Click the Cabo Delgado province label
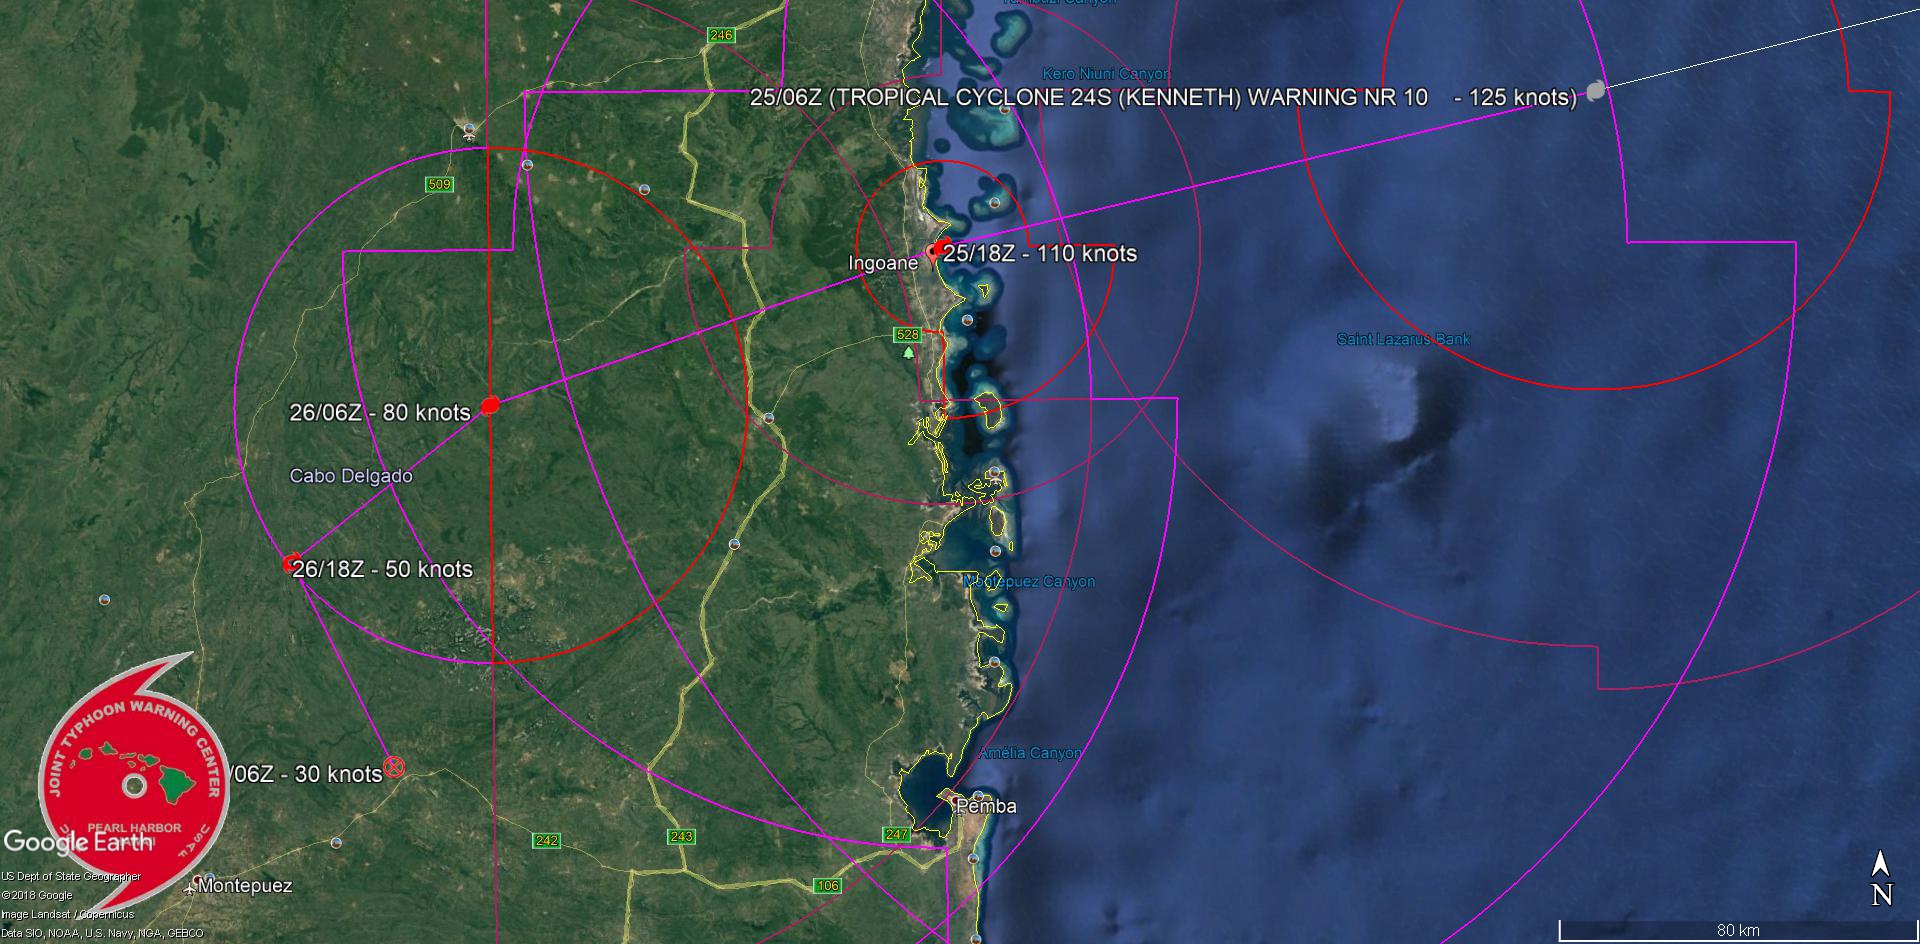Screen dimensions: 1920x944 coord(351,476)
